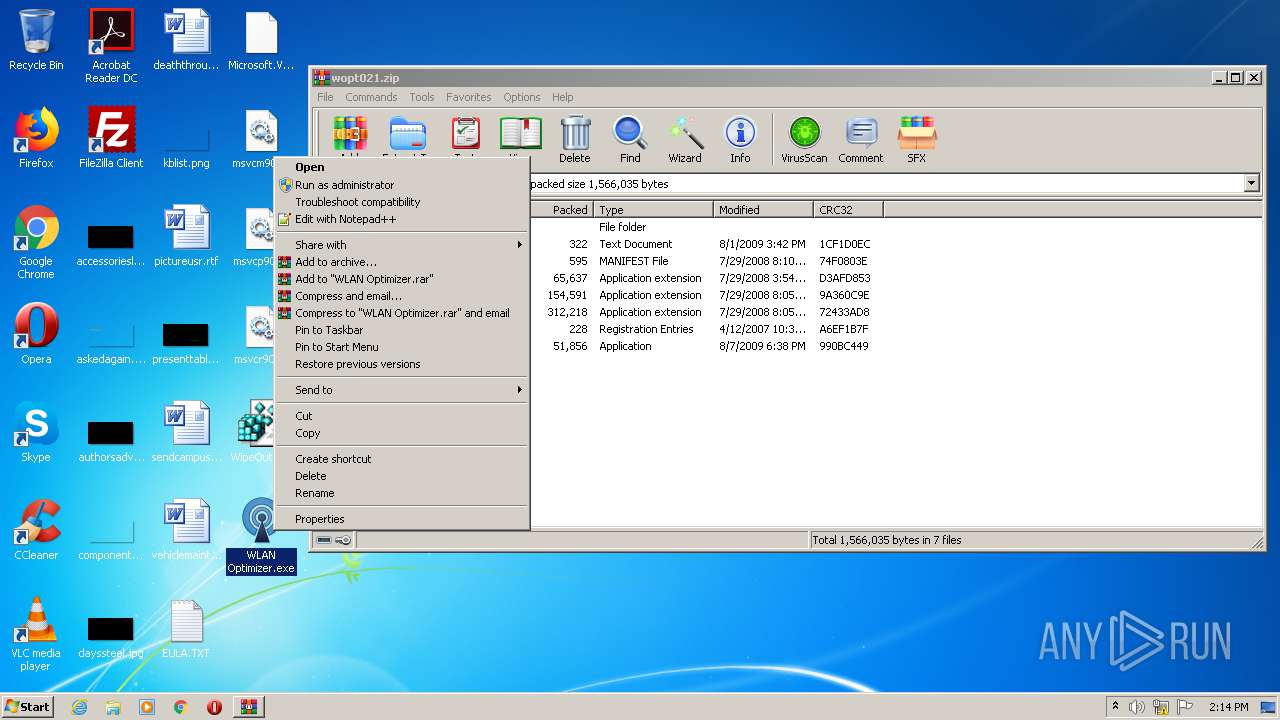The image size is (1280, 720).
Task: Choose Troubleshoot compatibility
Action: [401, 202]
